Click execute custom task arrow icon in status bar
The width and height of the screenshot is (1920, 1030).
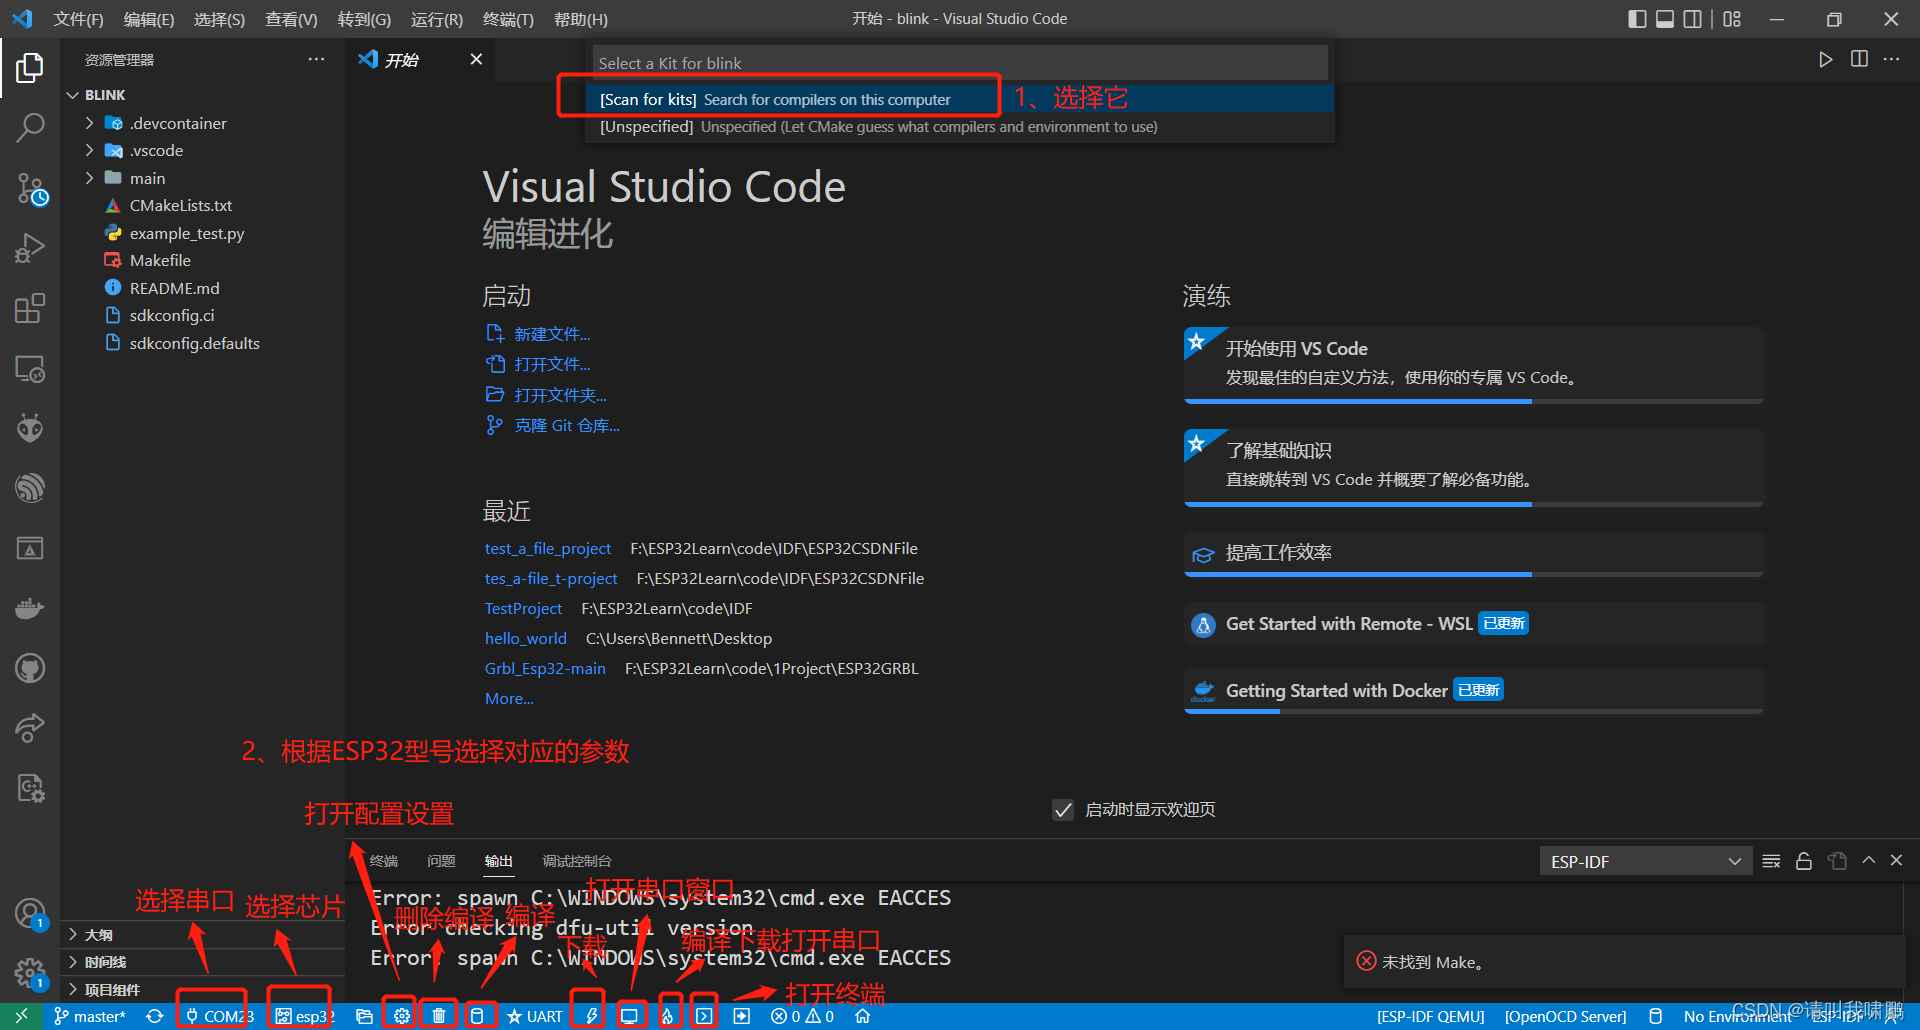(741, 1016)
